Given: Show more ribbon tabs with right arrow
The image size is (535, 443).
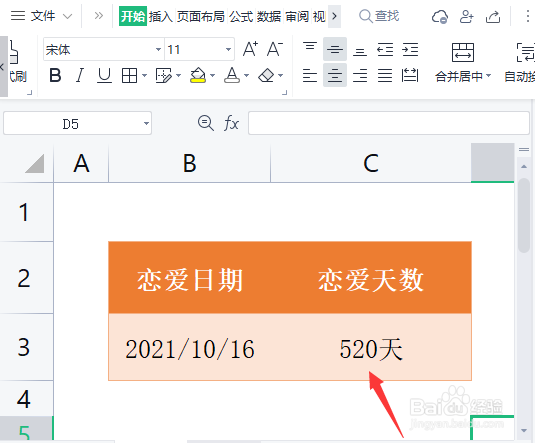Looking at the screenshot, I should tap(334, 16).
